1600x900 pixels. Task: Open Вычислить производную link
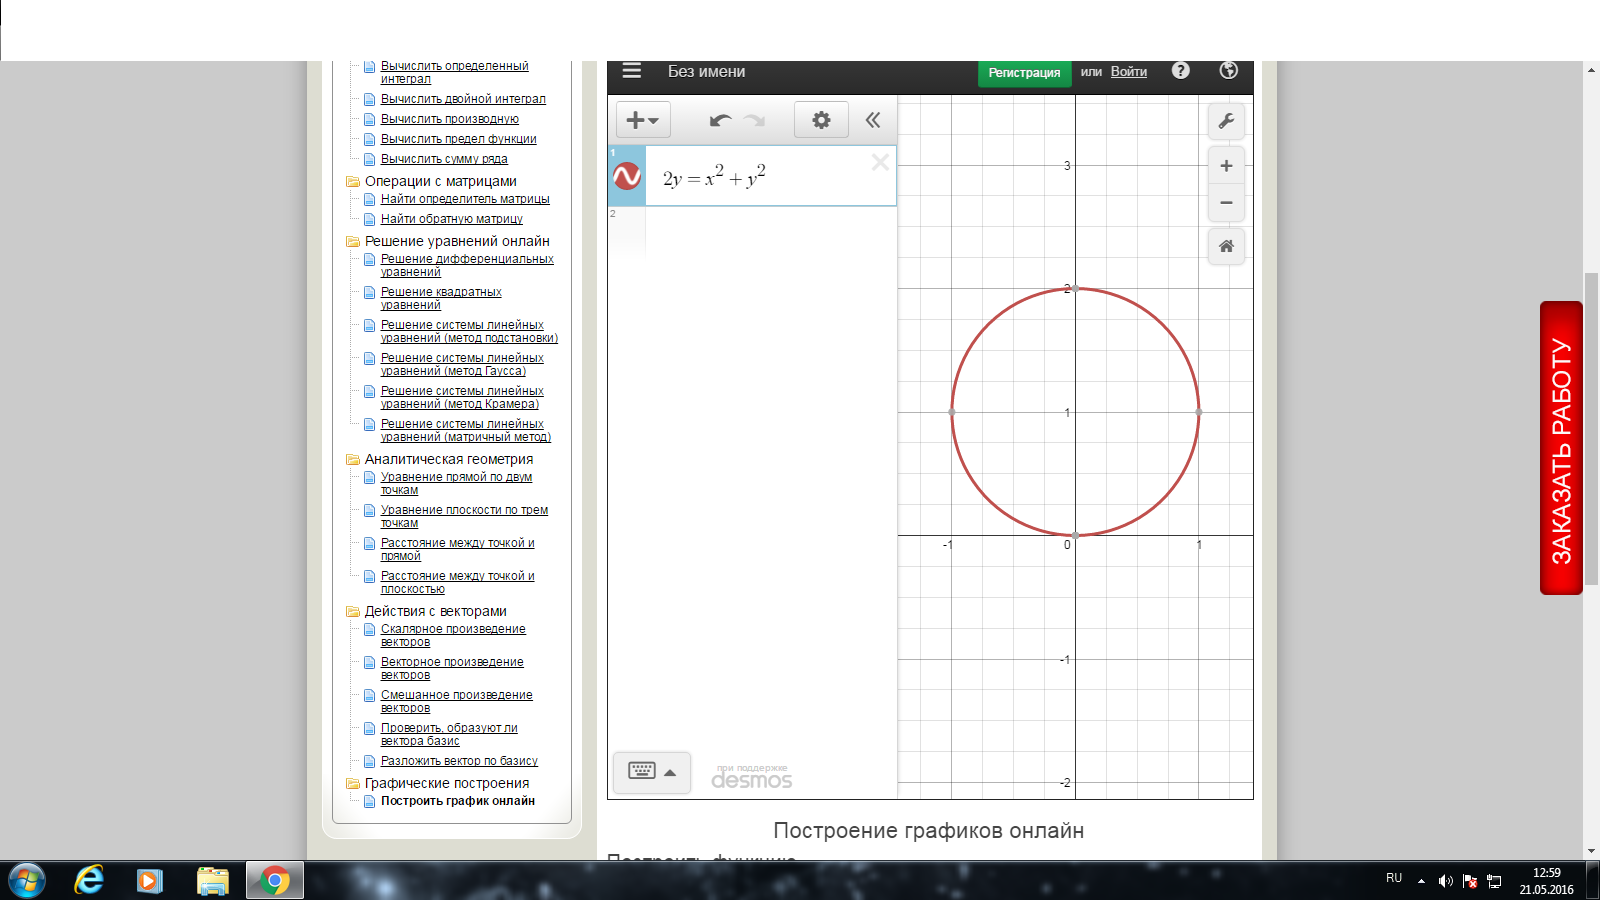(x=450, y=119)
